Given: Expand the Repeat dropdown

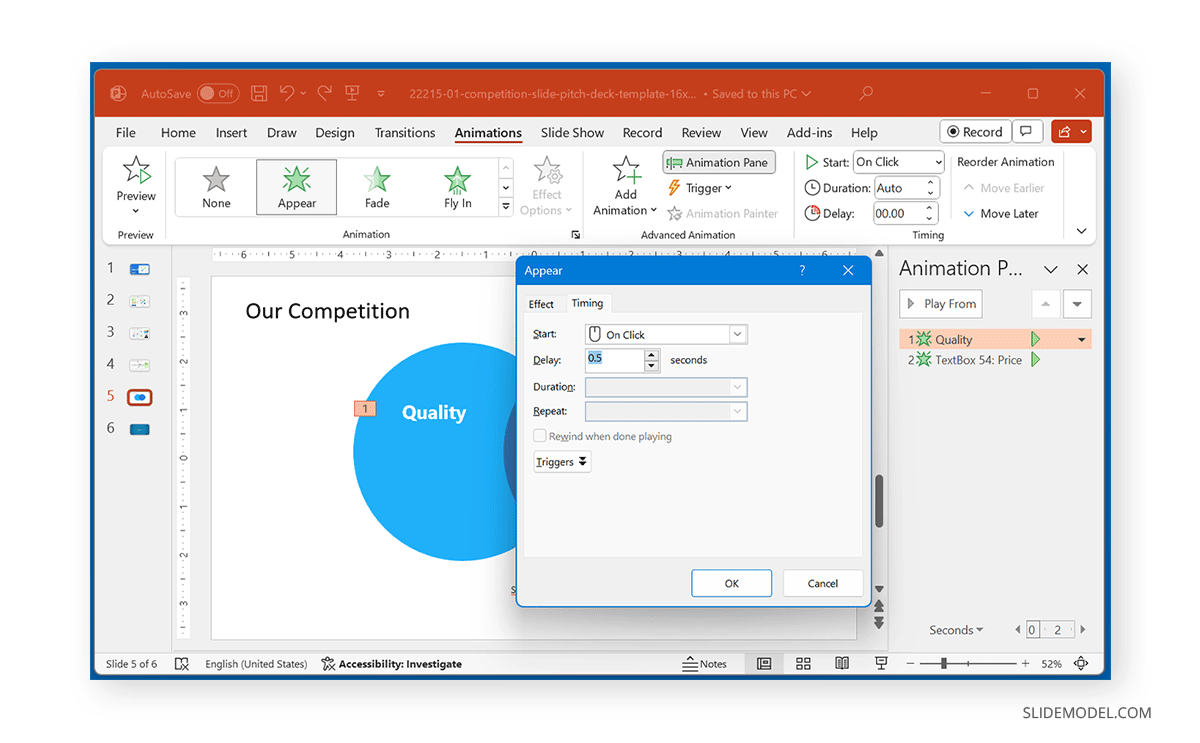Looking at the screenshot, I should [x=737, y=411].
